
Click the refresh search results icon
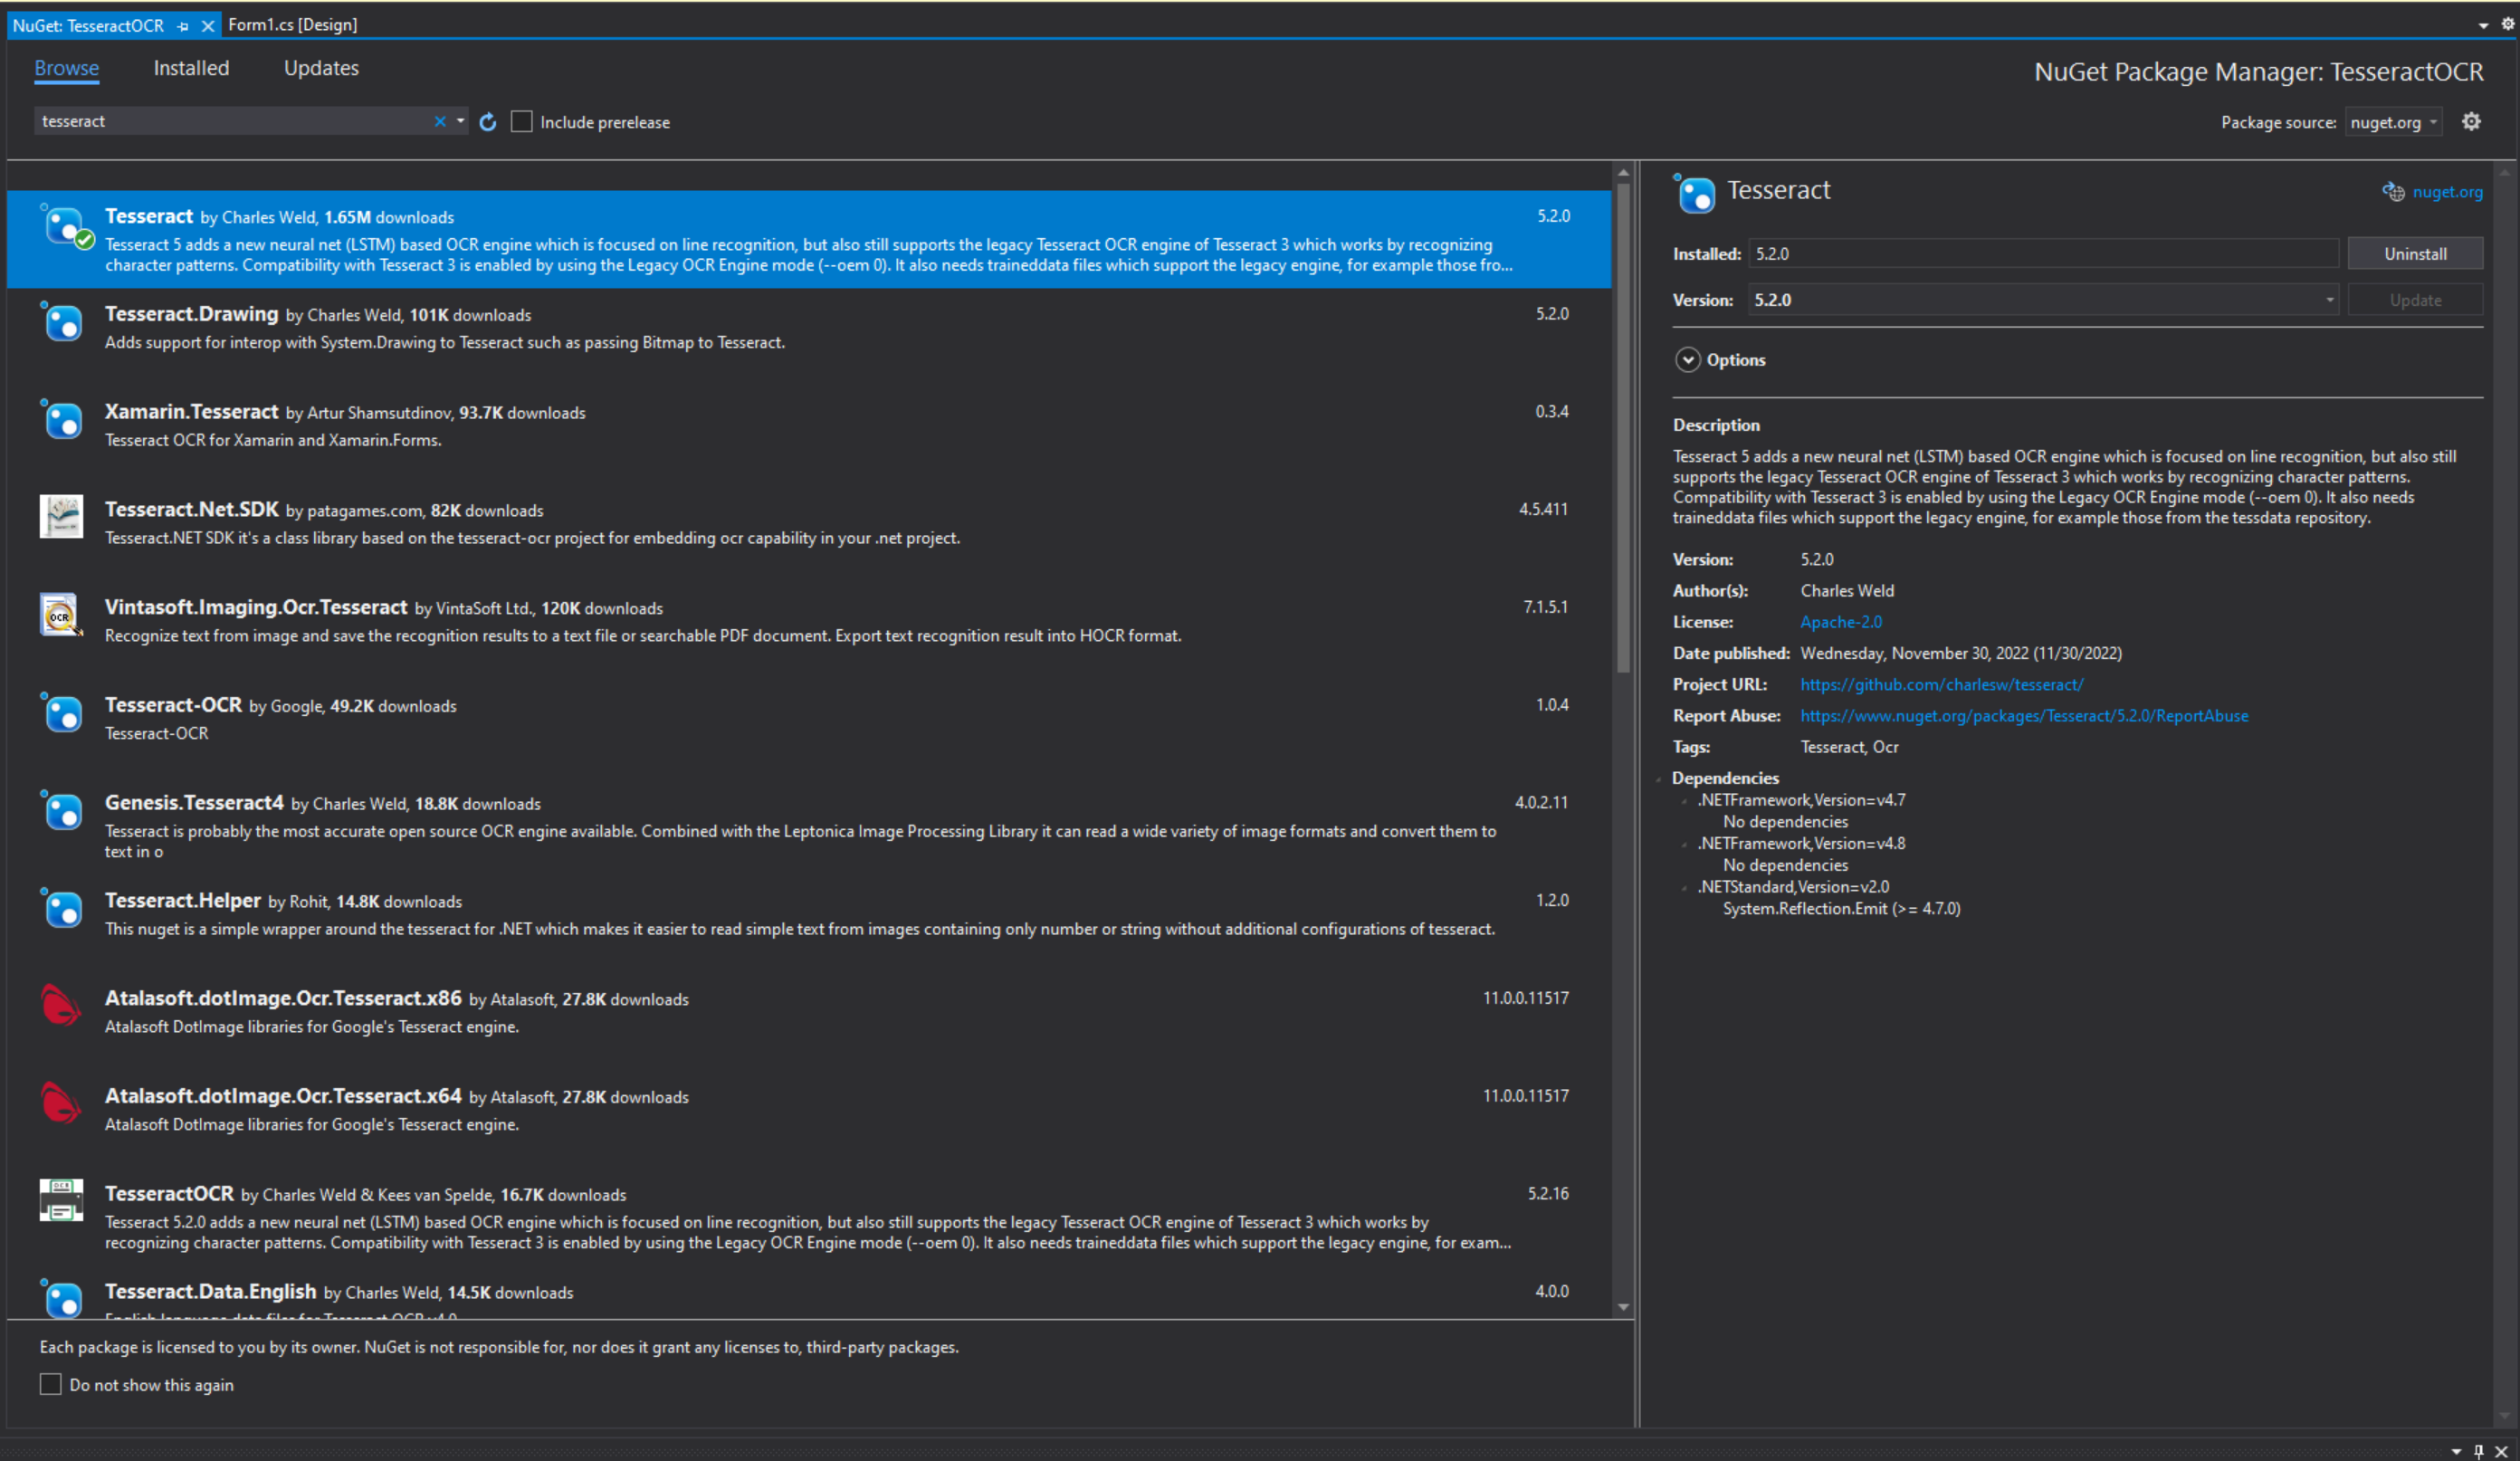(488, 122)
